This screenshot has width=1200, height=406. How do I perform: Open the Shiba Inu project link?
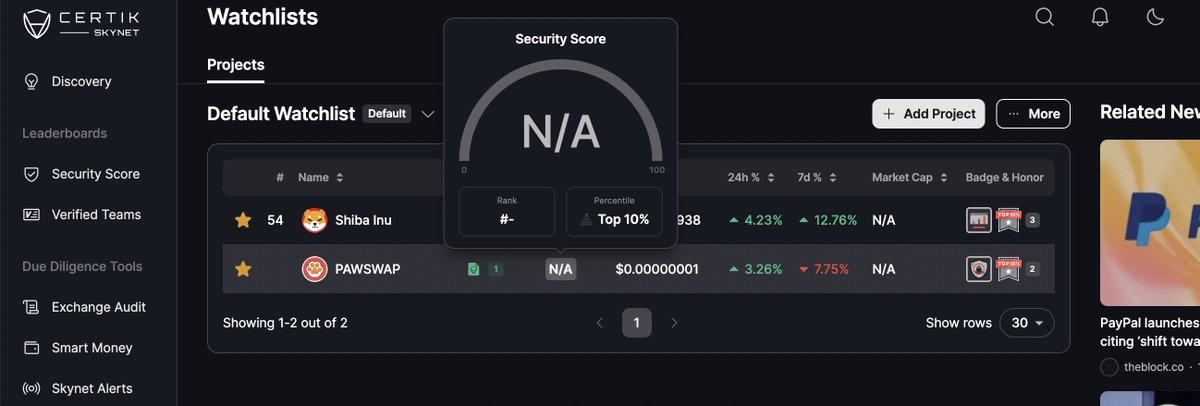coord(363,220)
